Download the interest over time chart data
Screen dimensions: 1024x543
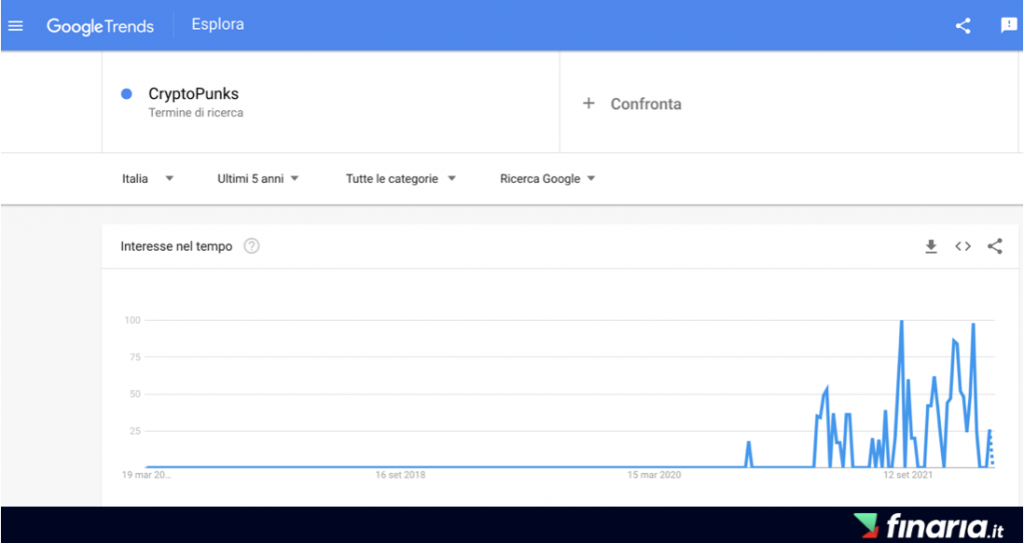pyautogui.click(x=931, y=246)
